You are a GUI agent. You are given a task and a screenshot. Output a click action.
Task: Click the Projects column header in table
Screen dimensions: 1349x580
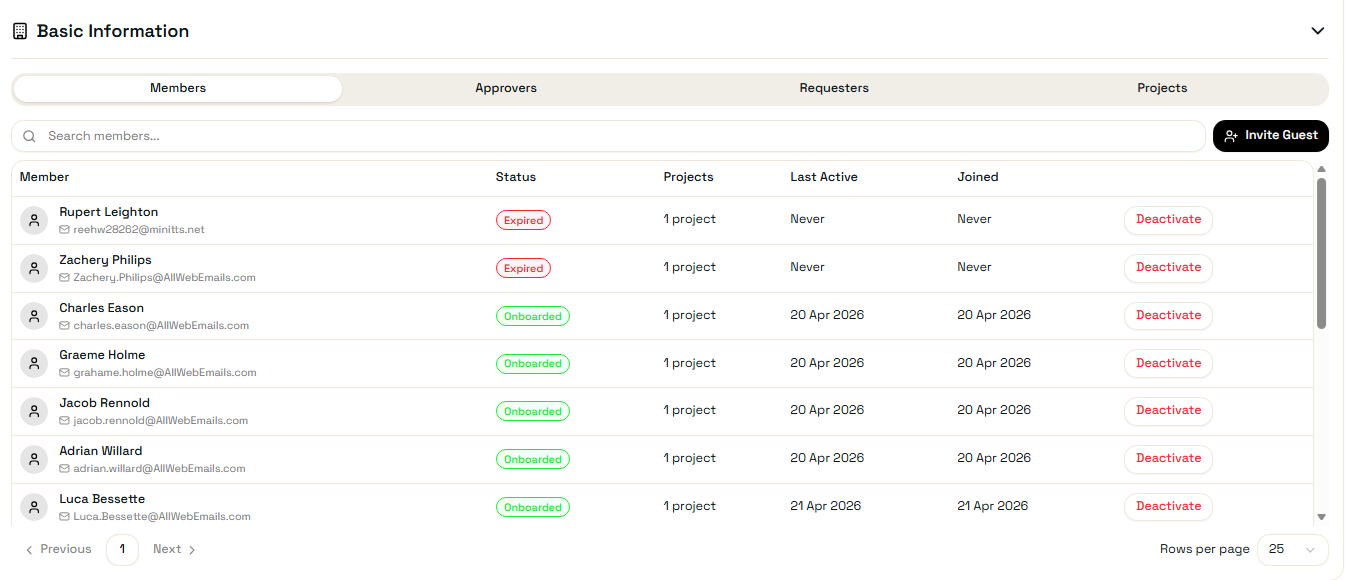(688, 177)
